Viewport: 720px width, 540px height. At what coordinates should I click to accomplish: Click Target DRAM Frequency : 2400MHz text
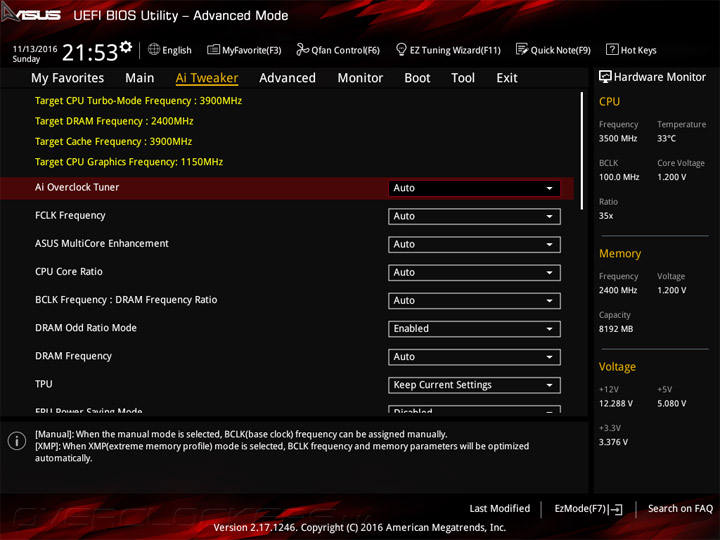tap(114, 121)
